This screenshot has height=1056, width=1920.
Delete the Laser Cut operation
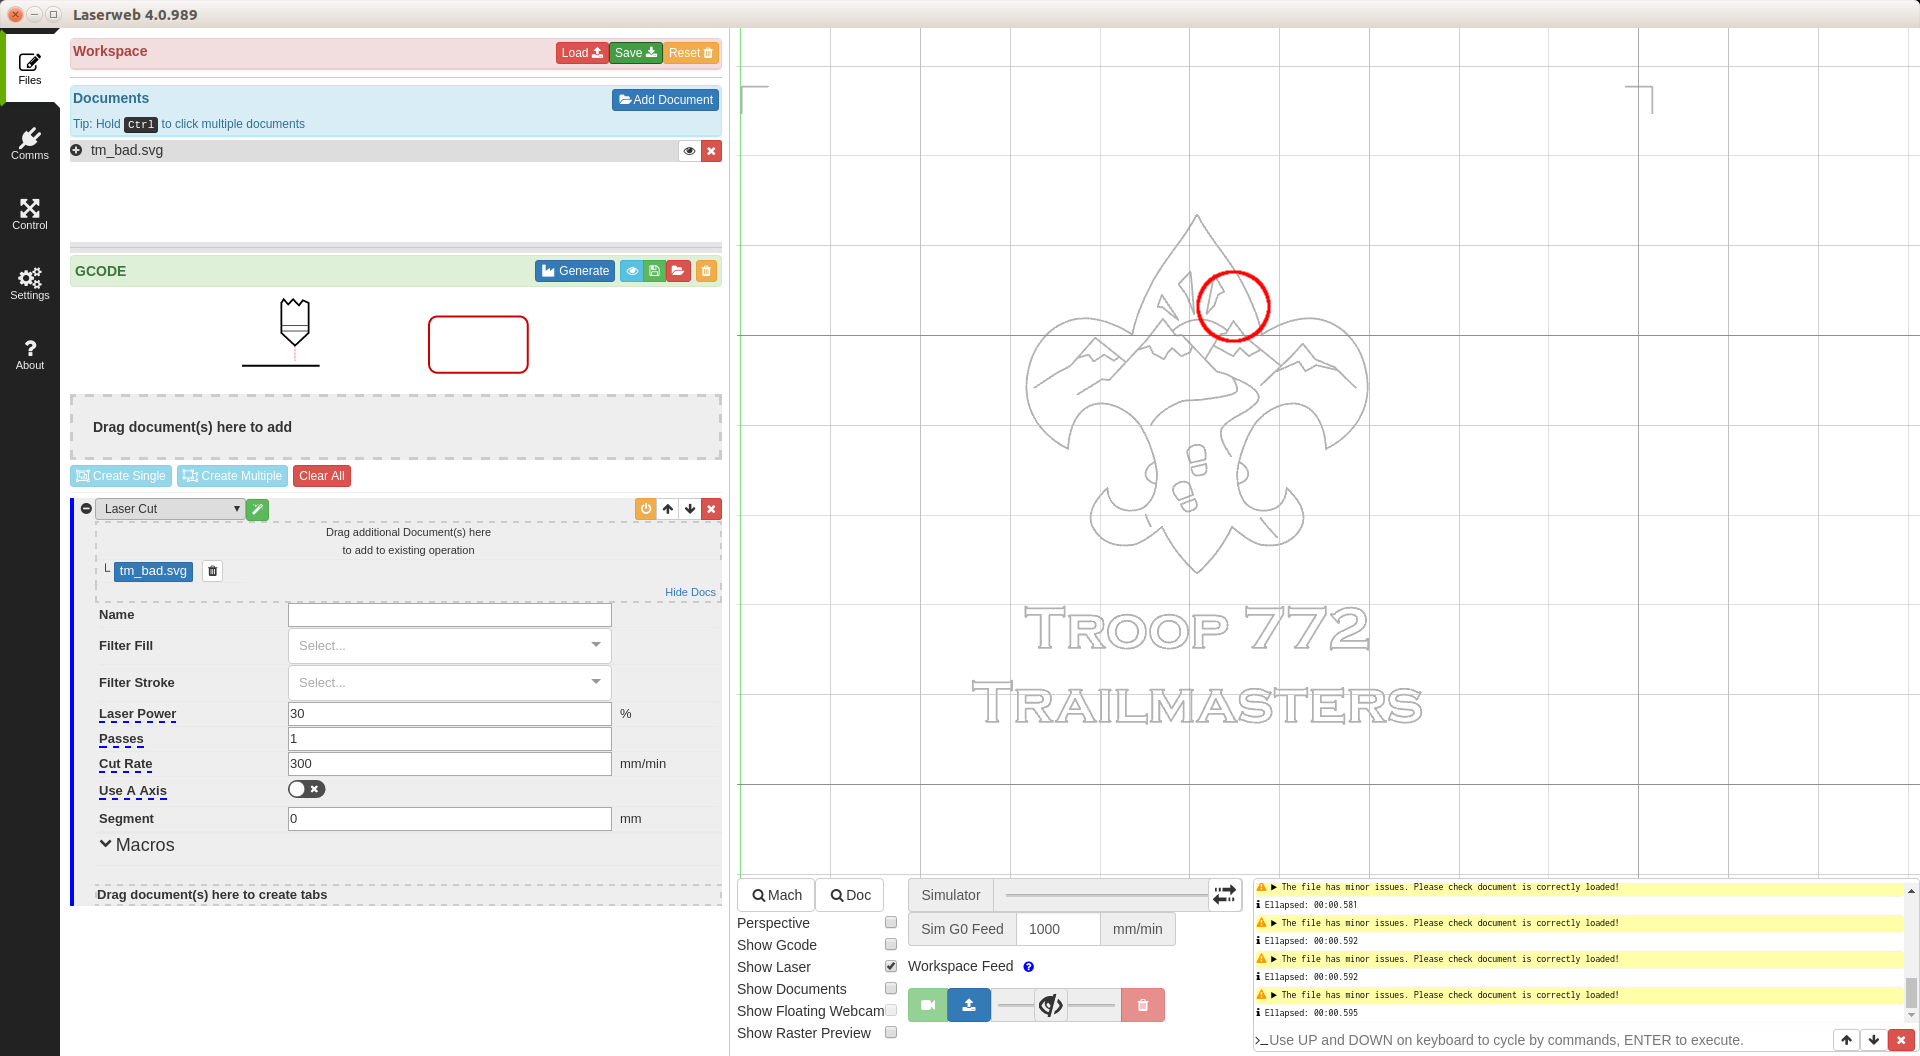[x=711, y=509]
